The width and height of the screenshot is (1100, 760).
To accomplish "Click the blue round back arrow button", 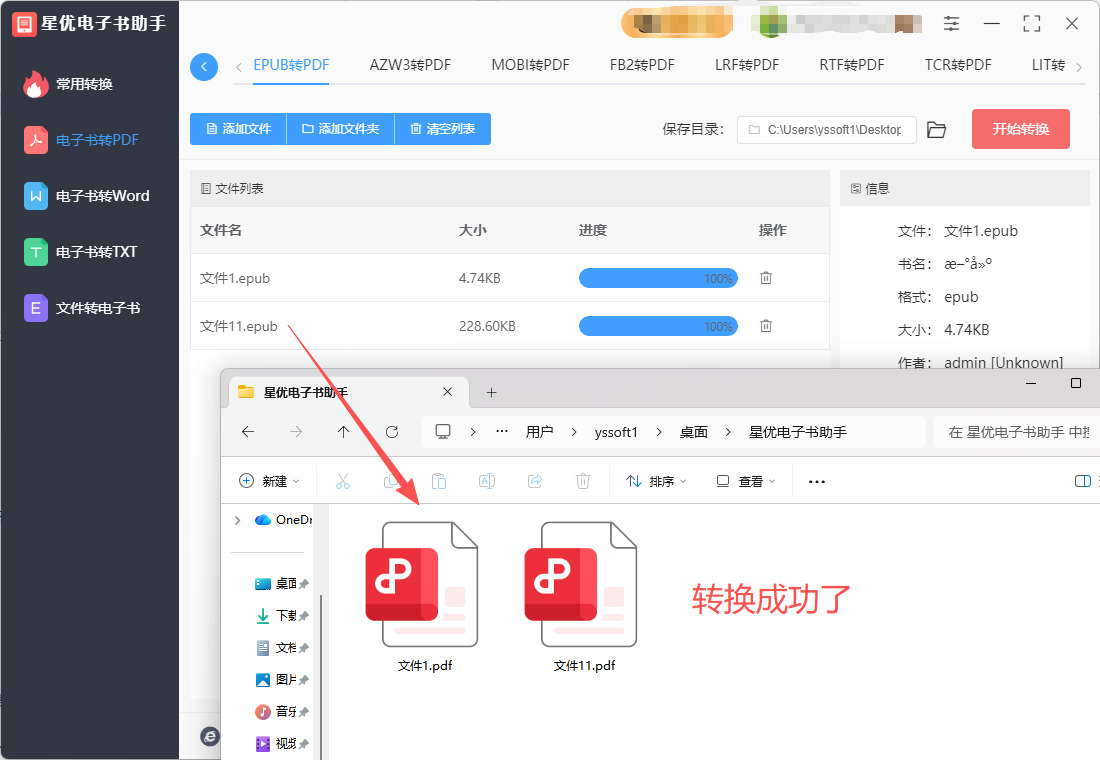I will pos(204,67).
